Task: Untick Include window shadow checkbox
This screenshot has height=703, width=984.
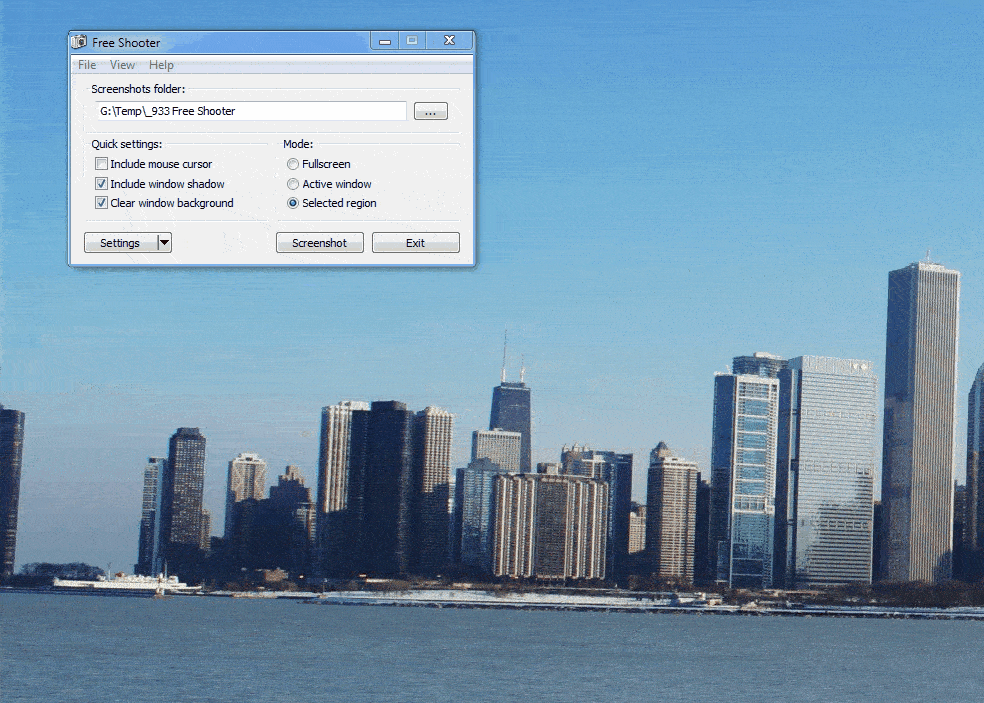Action: point(101,184)
